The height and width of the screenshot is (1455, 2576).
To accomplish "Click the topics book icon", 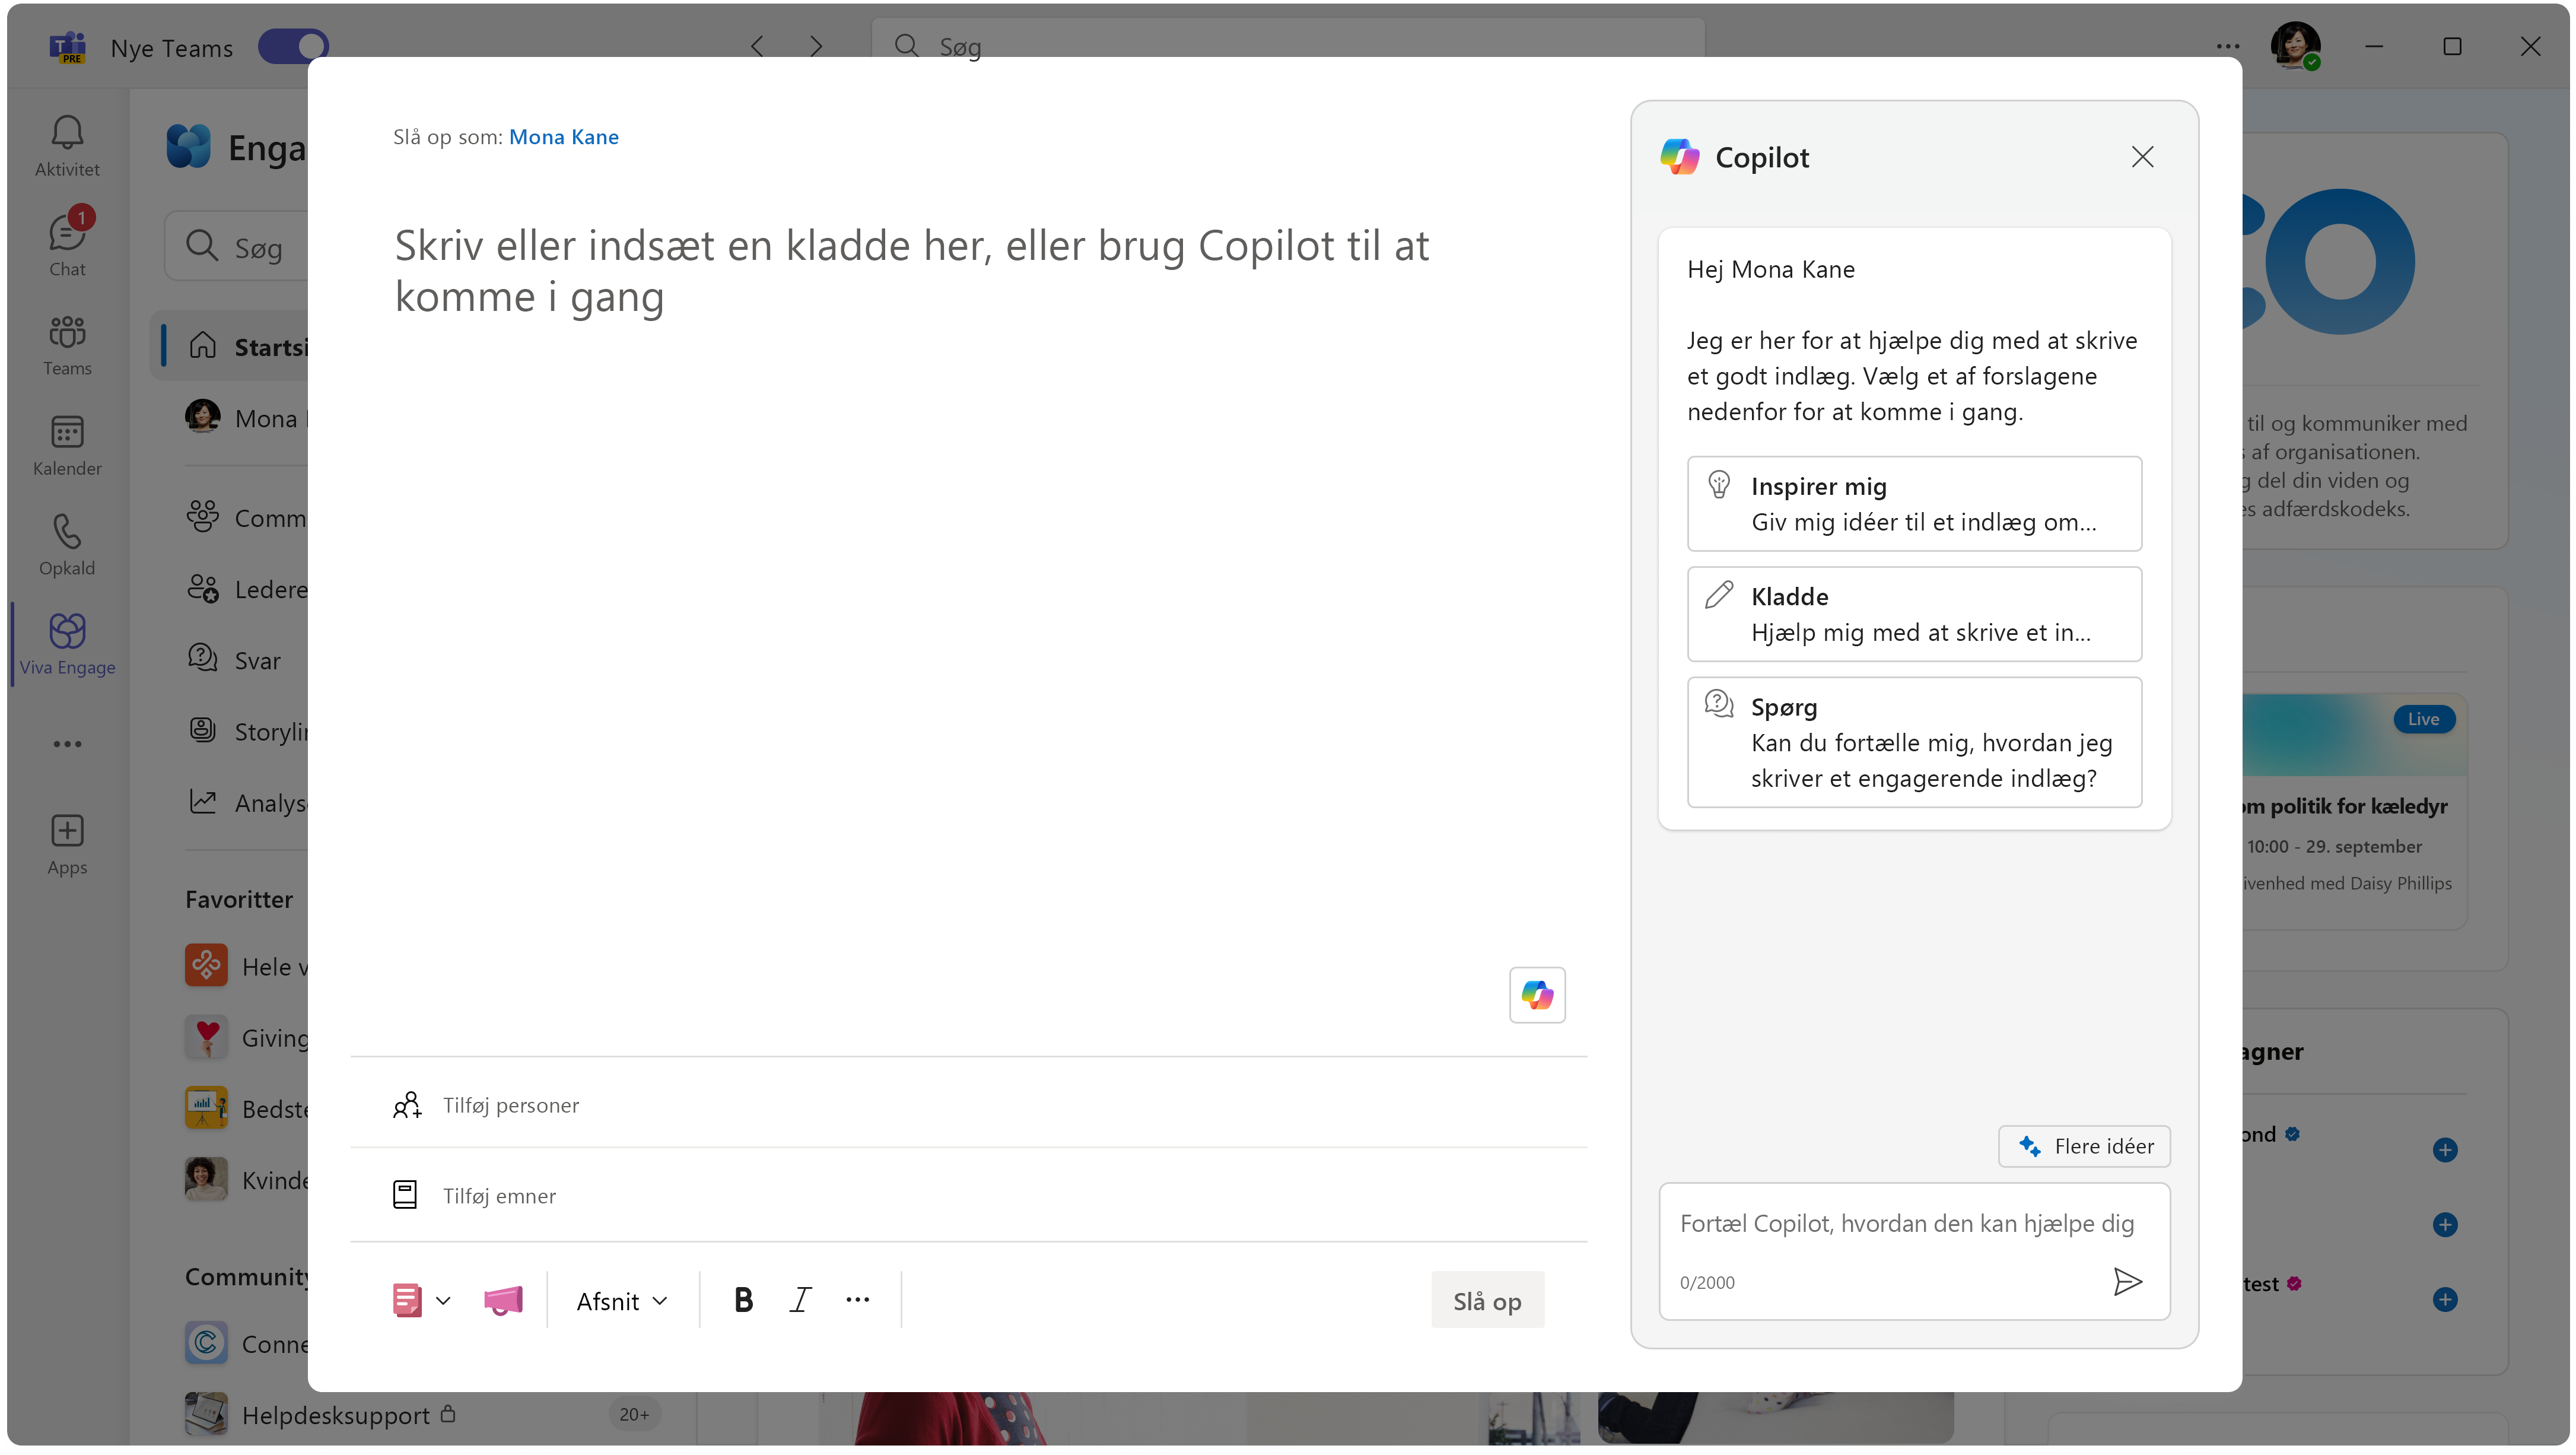I will click(x=404, y=1195).
